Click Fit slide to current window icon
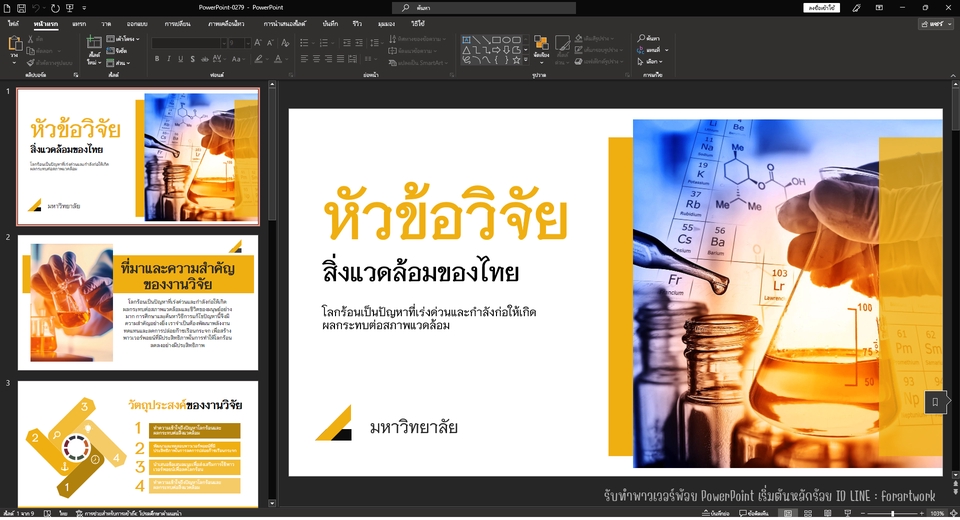Viewport: 960px width, 520px height. tap(953, 513)
